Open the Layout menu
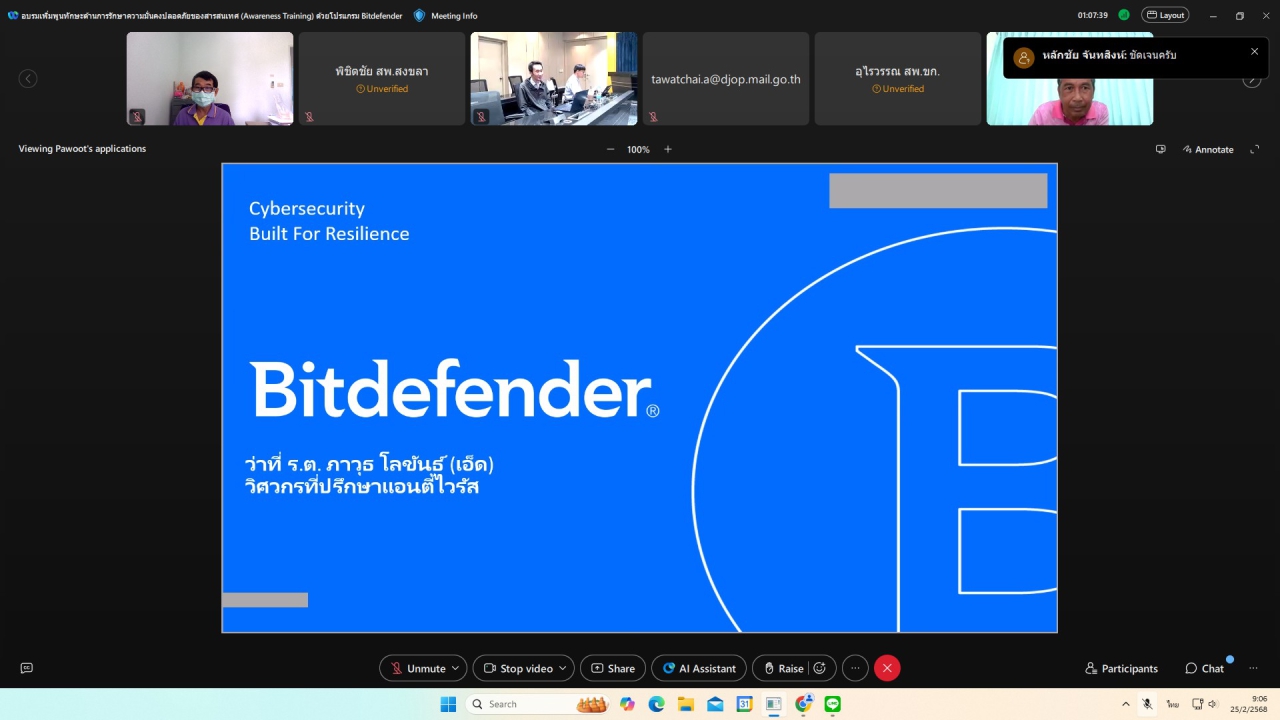 pos(1165,15)
